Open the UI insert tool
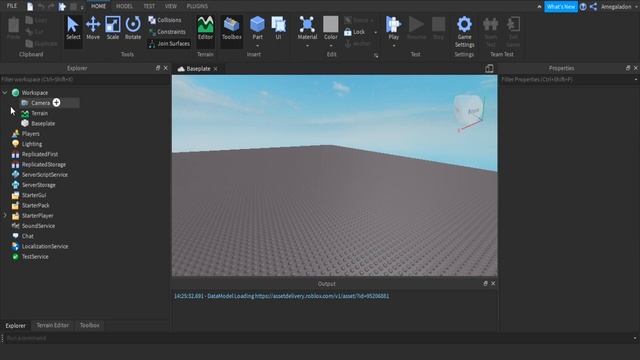640x360 pixels. (278, 28)
